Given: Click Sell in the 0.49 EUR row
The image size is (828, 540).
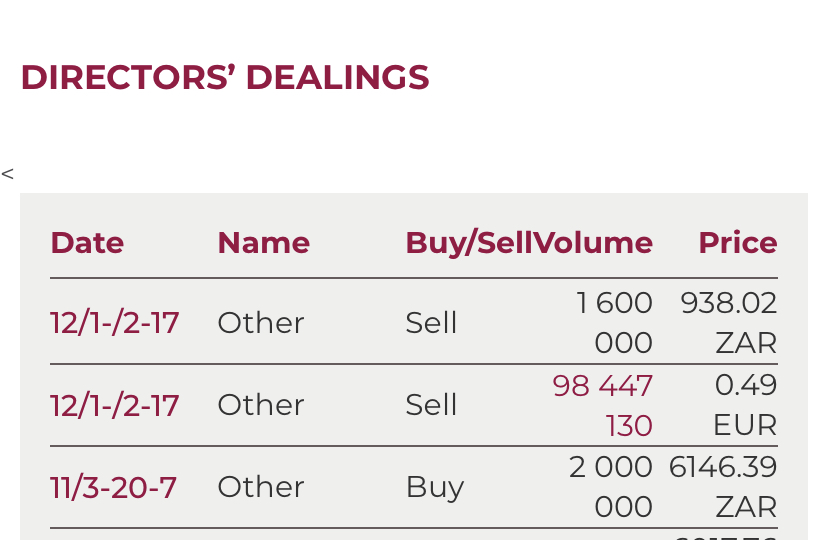Looking at the screenshot, I should tap(432, 405).
